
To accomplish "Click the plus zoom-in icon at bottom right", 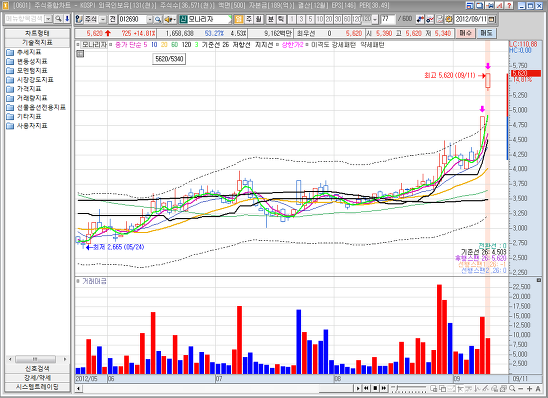I will (x=529, y=388).
